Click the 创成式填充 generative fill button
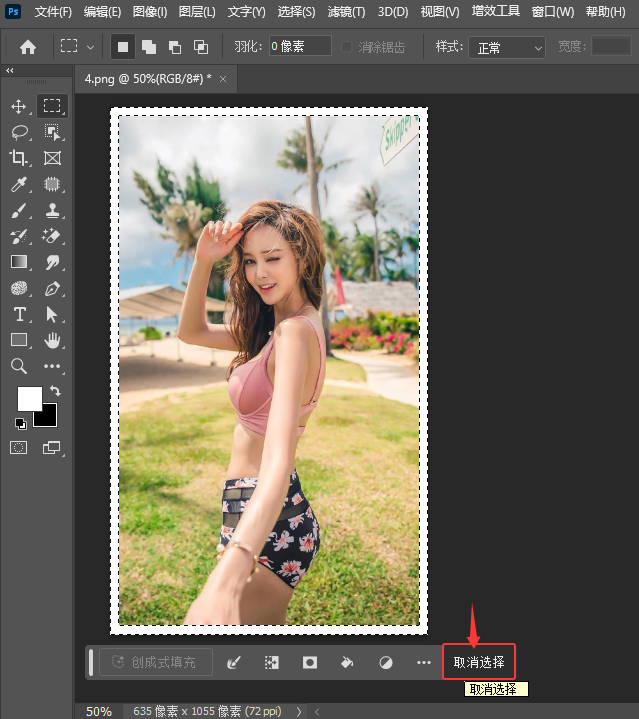 click(156, 662)
